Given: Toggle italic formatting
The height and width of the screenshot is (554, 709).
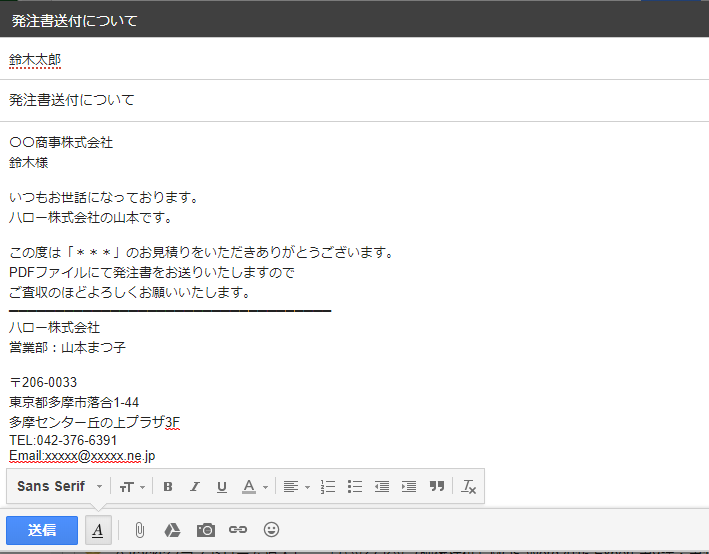Looking at the screenshot, I should point(195,487).
